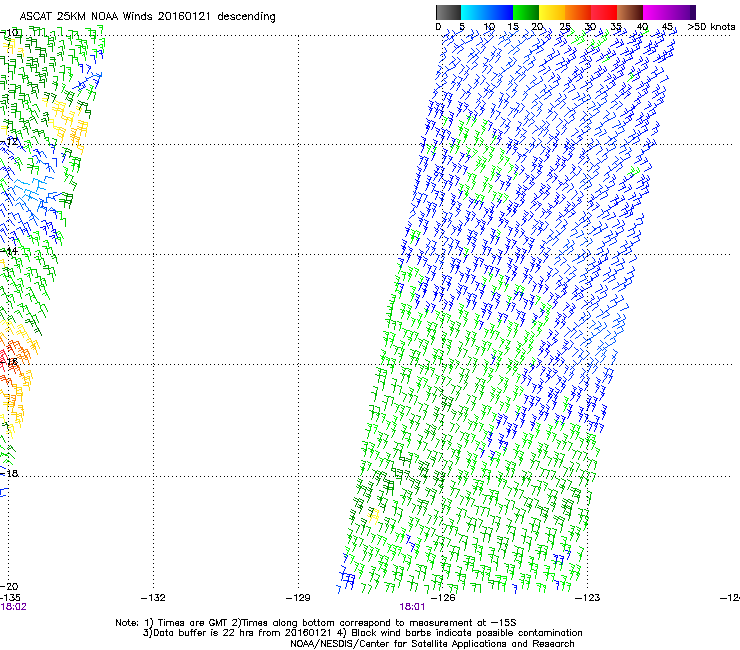Click the '>50 knots' legend label
The height and width of the screenshot is (650, 740).
[x=711, y=27]
